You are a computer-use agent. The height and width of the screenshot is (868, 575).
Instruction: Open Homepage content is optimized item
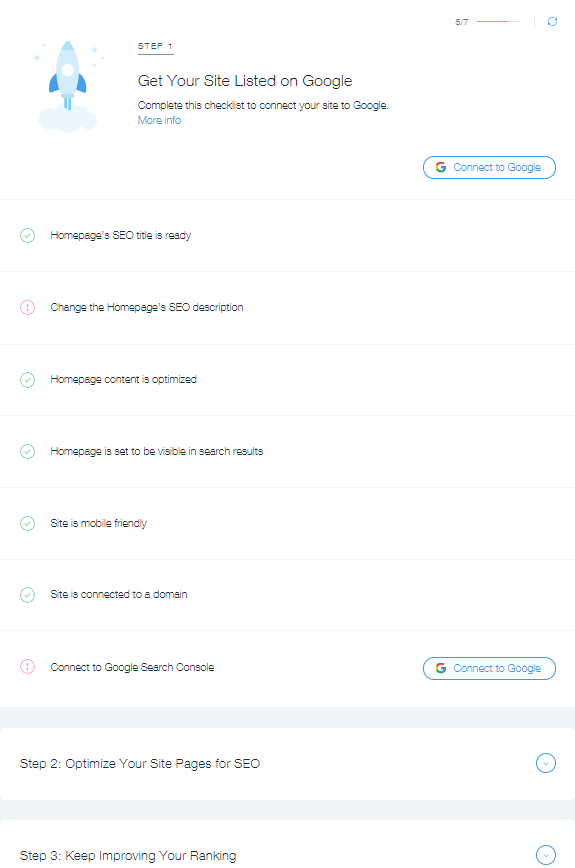(287, 380)
